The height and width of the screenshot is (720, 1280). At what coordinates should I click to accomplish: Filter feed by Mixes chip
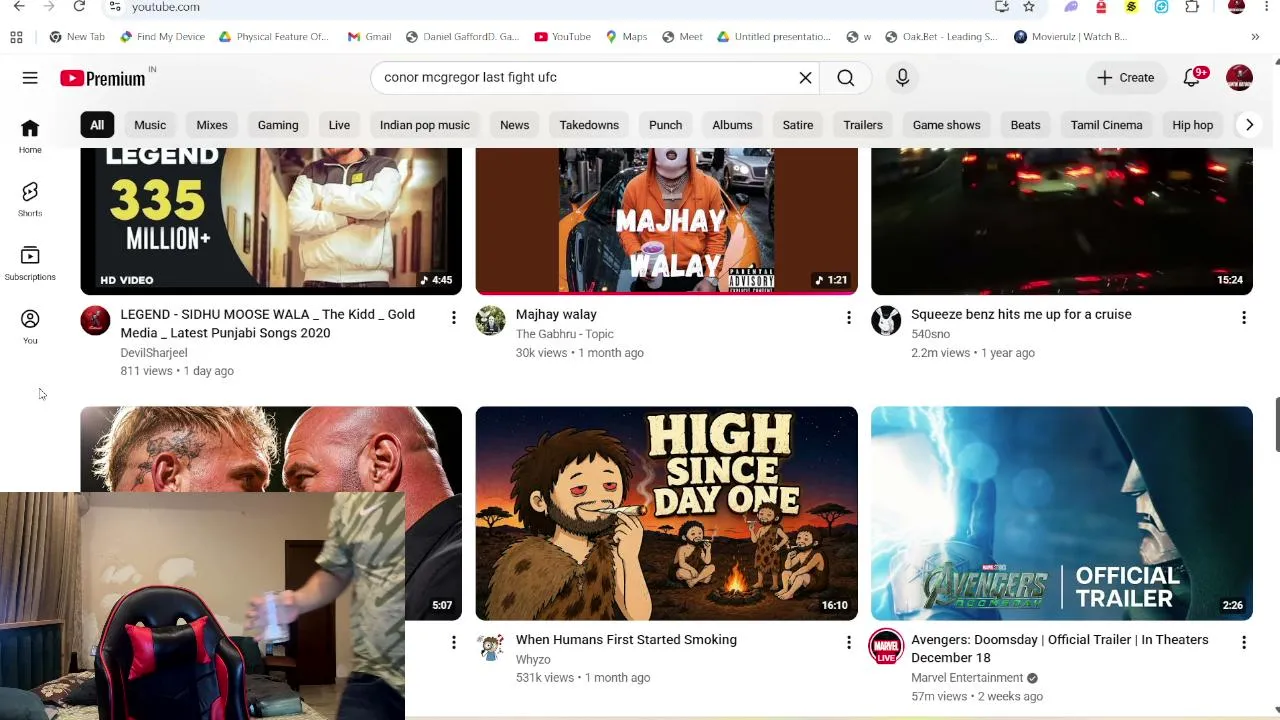(x=212, y=125)
